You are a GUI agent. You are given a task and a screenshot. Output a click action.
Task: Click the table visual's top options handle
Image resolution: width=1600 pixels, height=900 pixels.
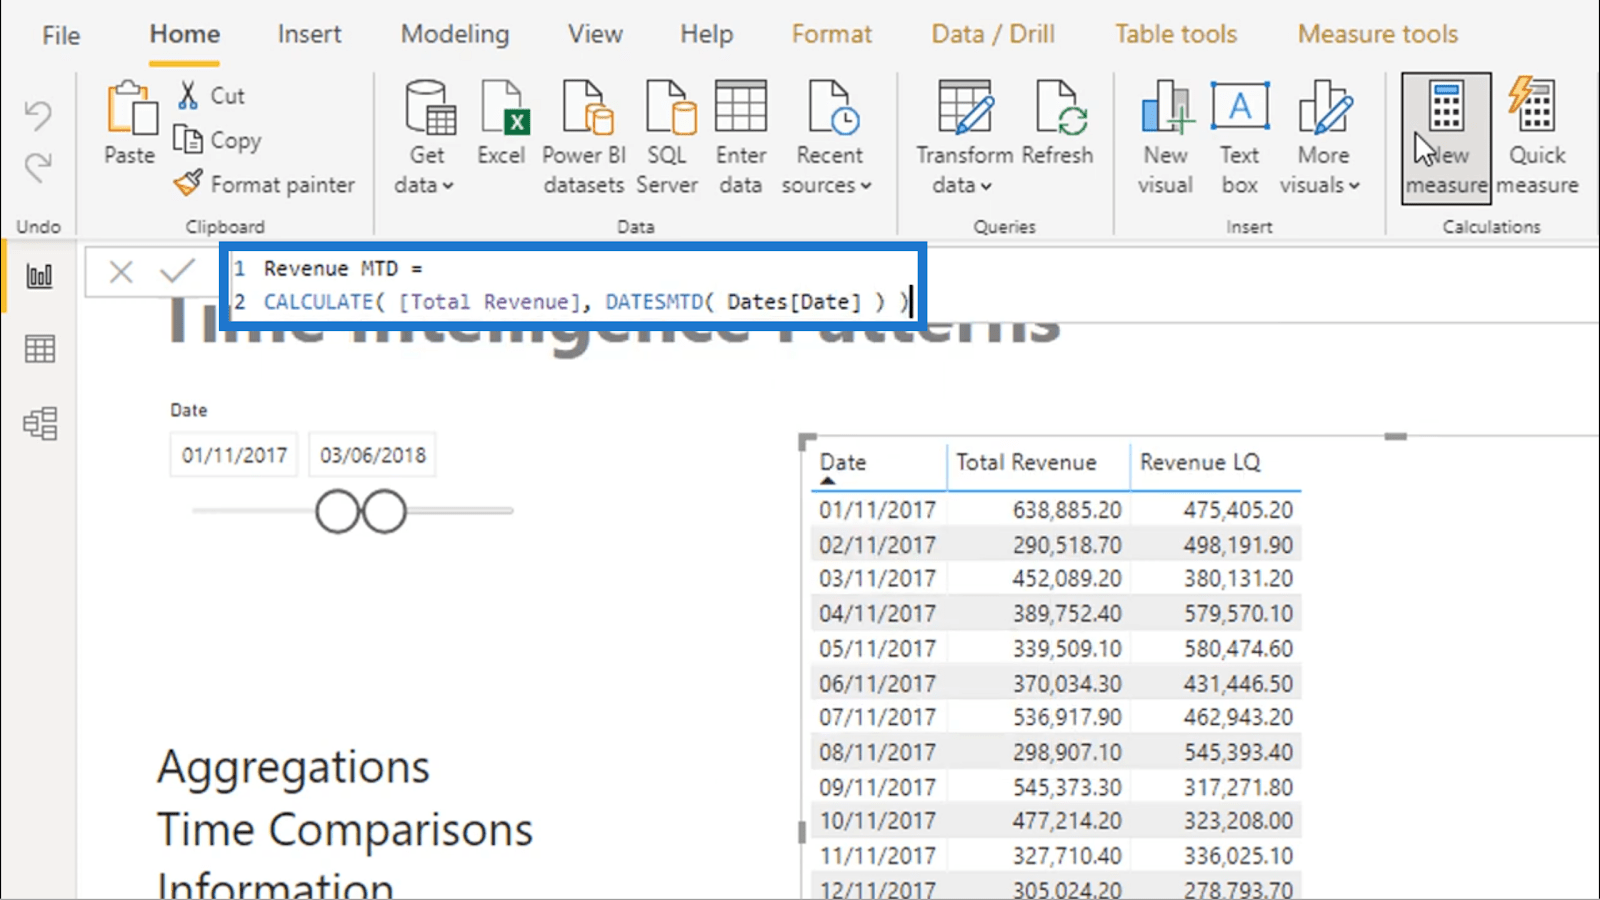1396,436
